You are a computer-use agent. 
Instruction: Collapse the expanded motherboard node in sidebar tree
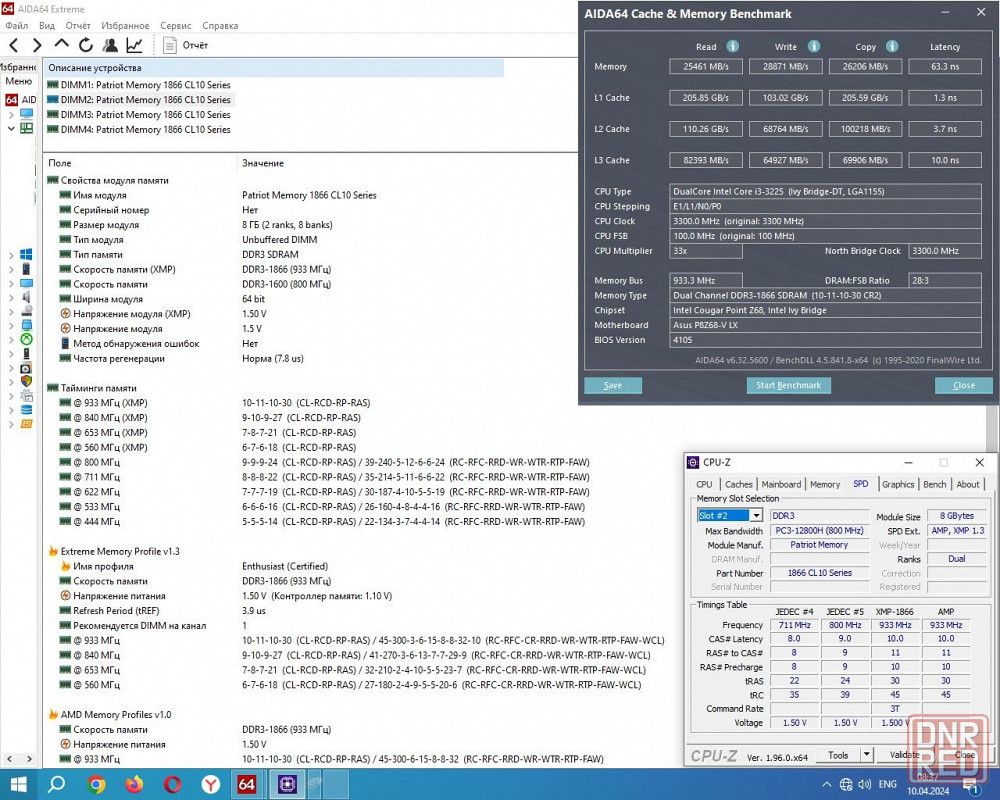[11, 128]
